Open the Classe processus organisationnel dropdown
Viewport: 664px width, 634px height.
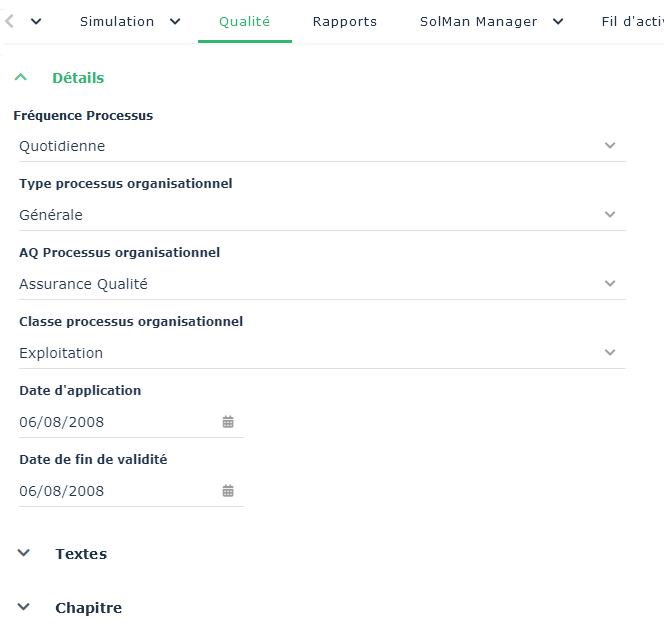(x=321, y=353)
